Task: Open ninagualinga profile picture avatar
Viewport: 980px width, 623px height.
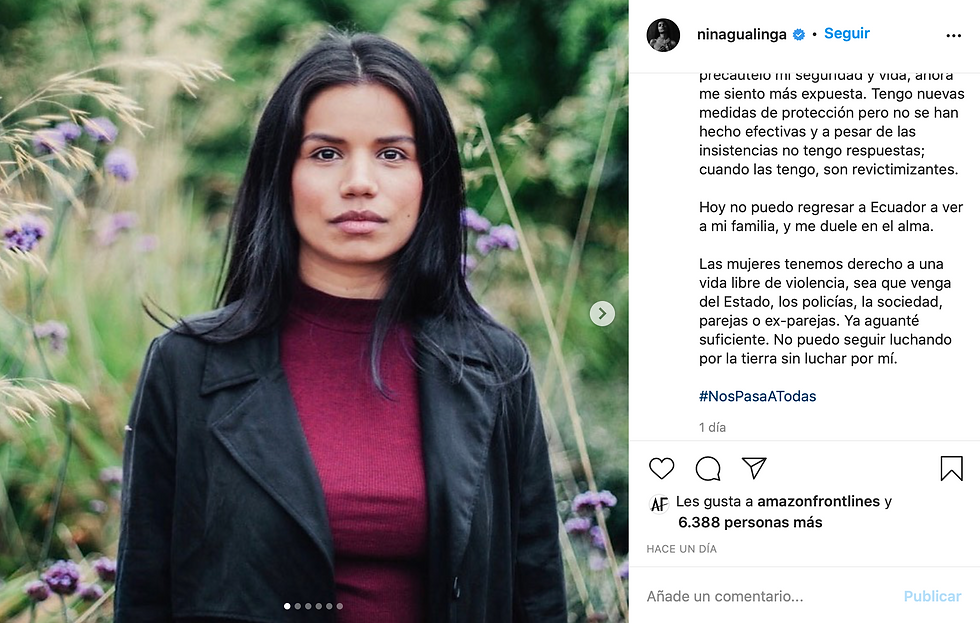Action: point(663,35)
